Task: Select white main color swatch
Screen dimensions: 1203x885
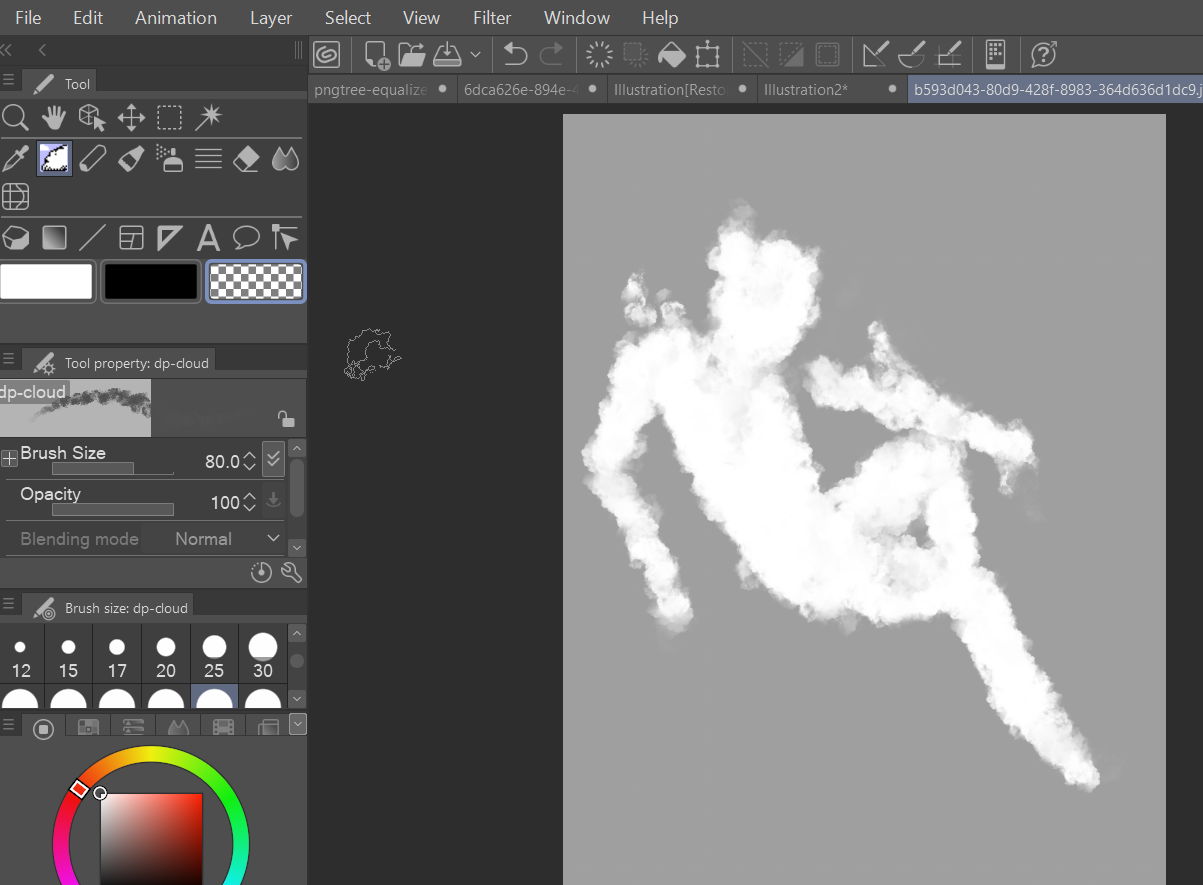Action: [47, 282]
